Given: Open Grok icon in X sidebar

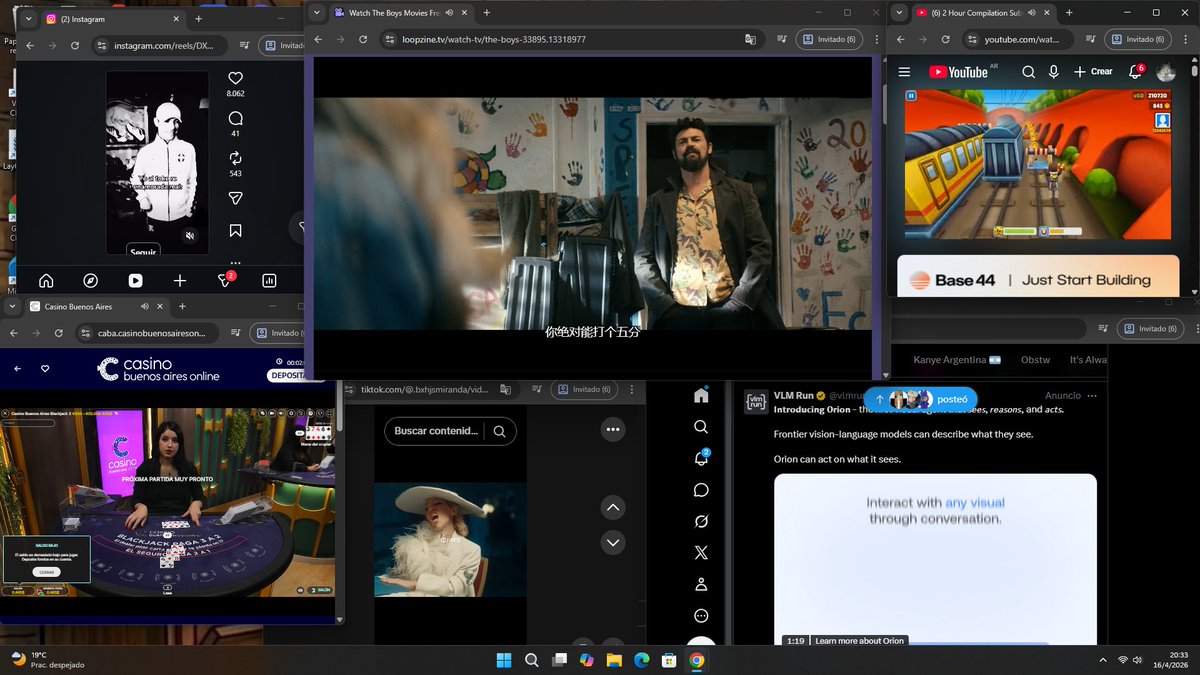Looking at the screenshot, I should tap(701, 521).
